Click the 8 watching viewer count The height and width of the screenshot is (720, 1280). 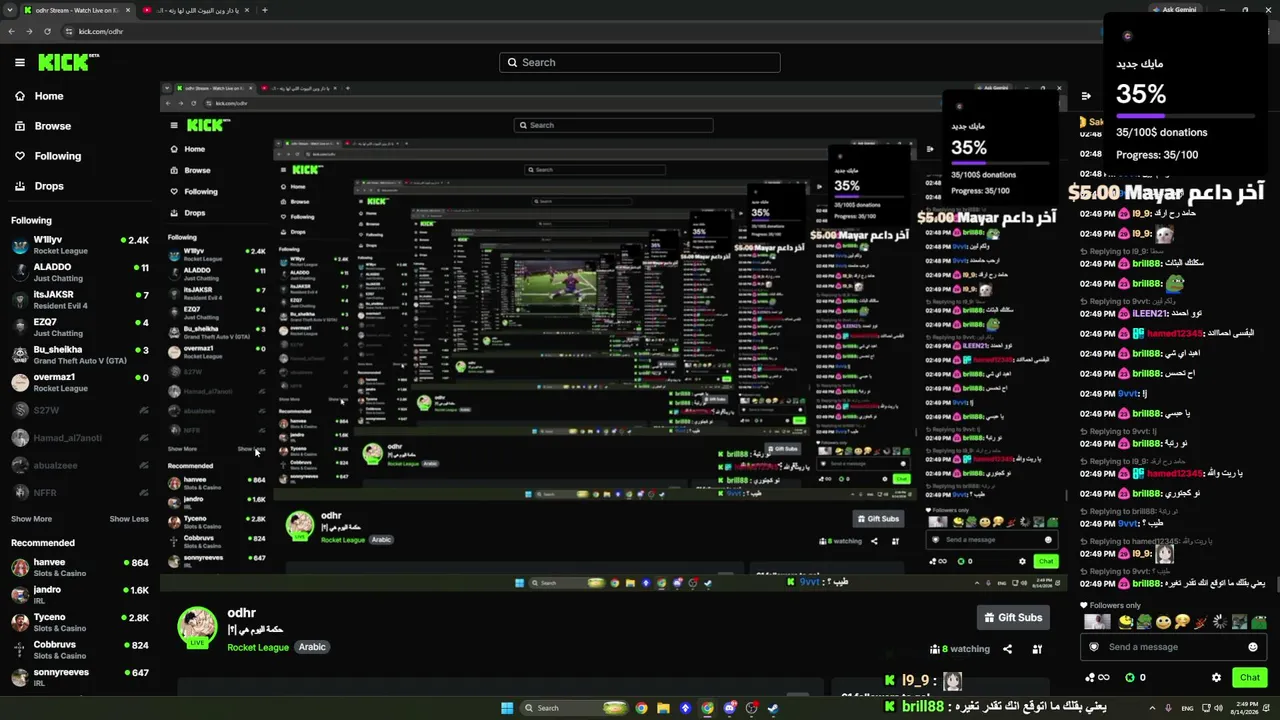tap(959, 649)
